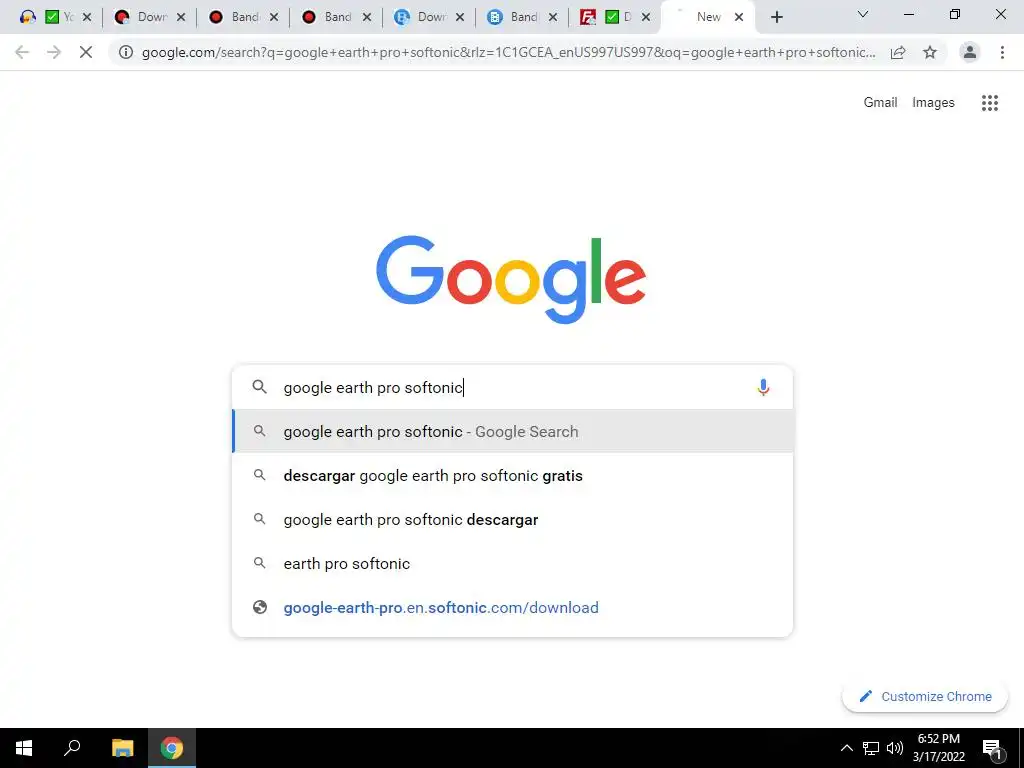Bookmark this page with the star icon

930,52
